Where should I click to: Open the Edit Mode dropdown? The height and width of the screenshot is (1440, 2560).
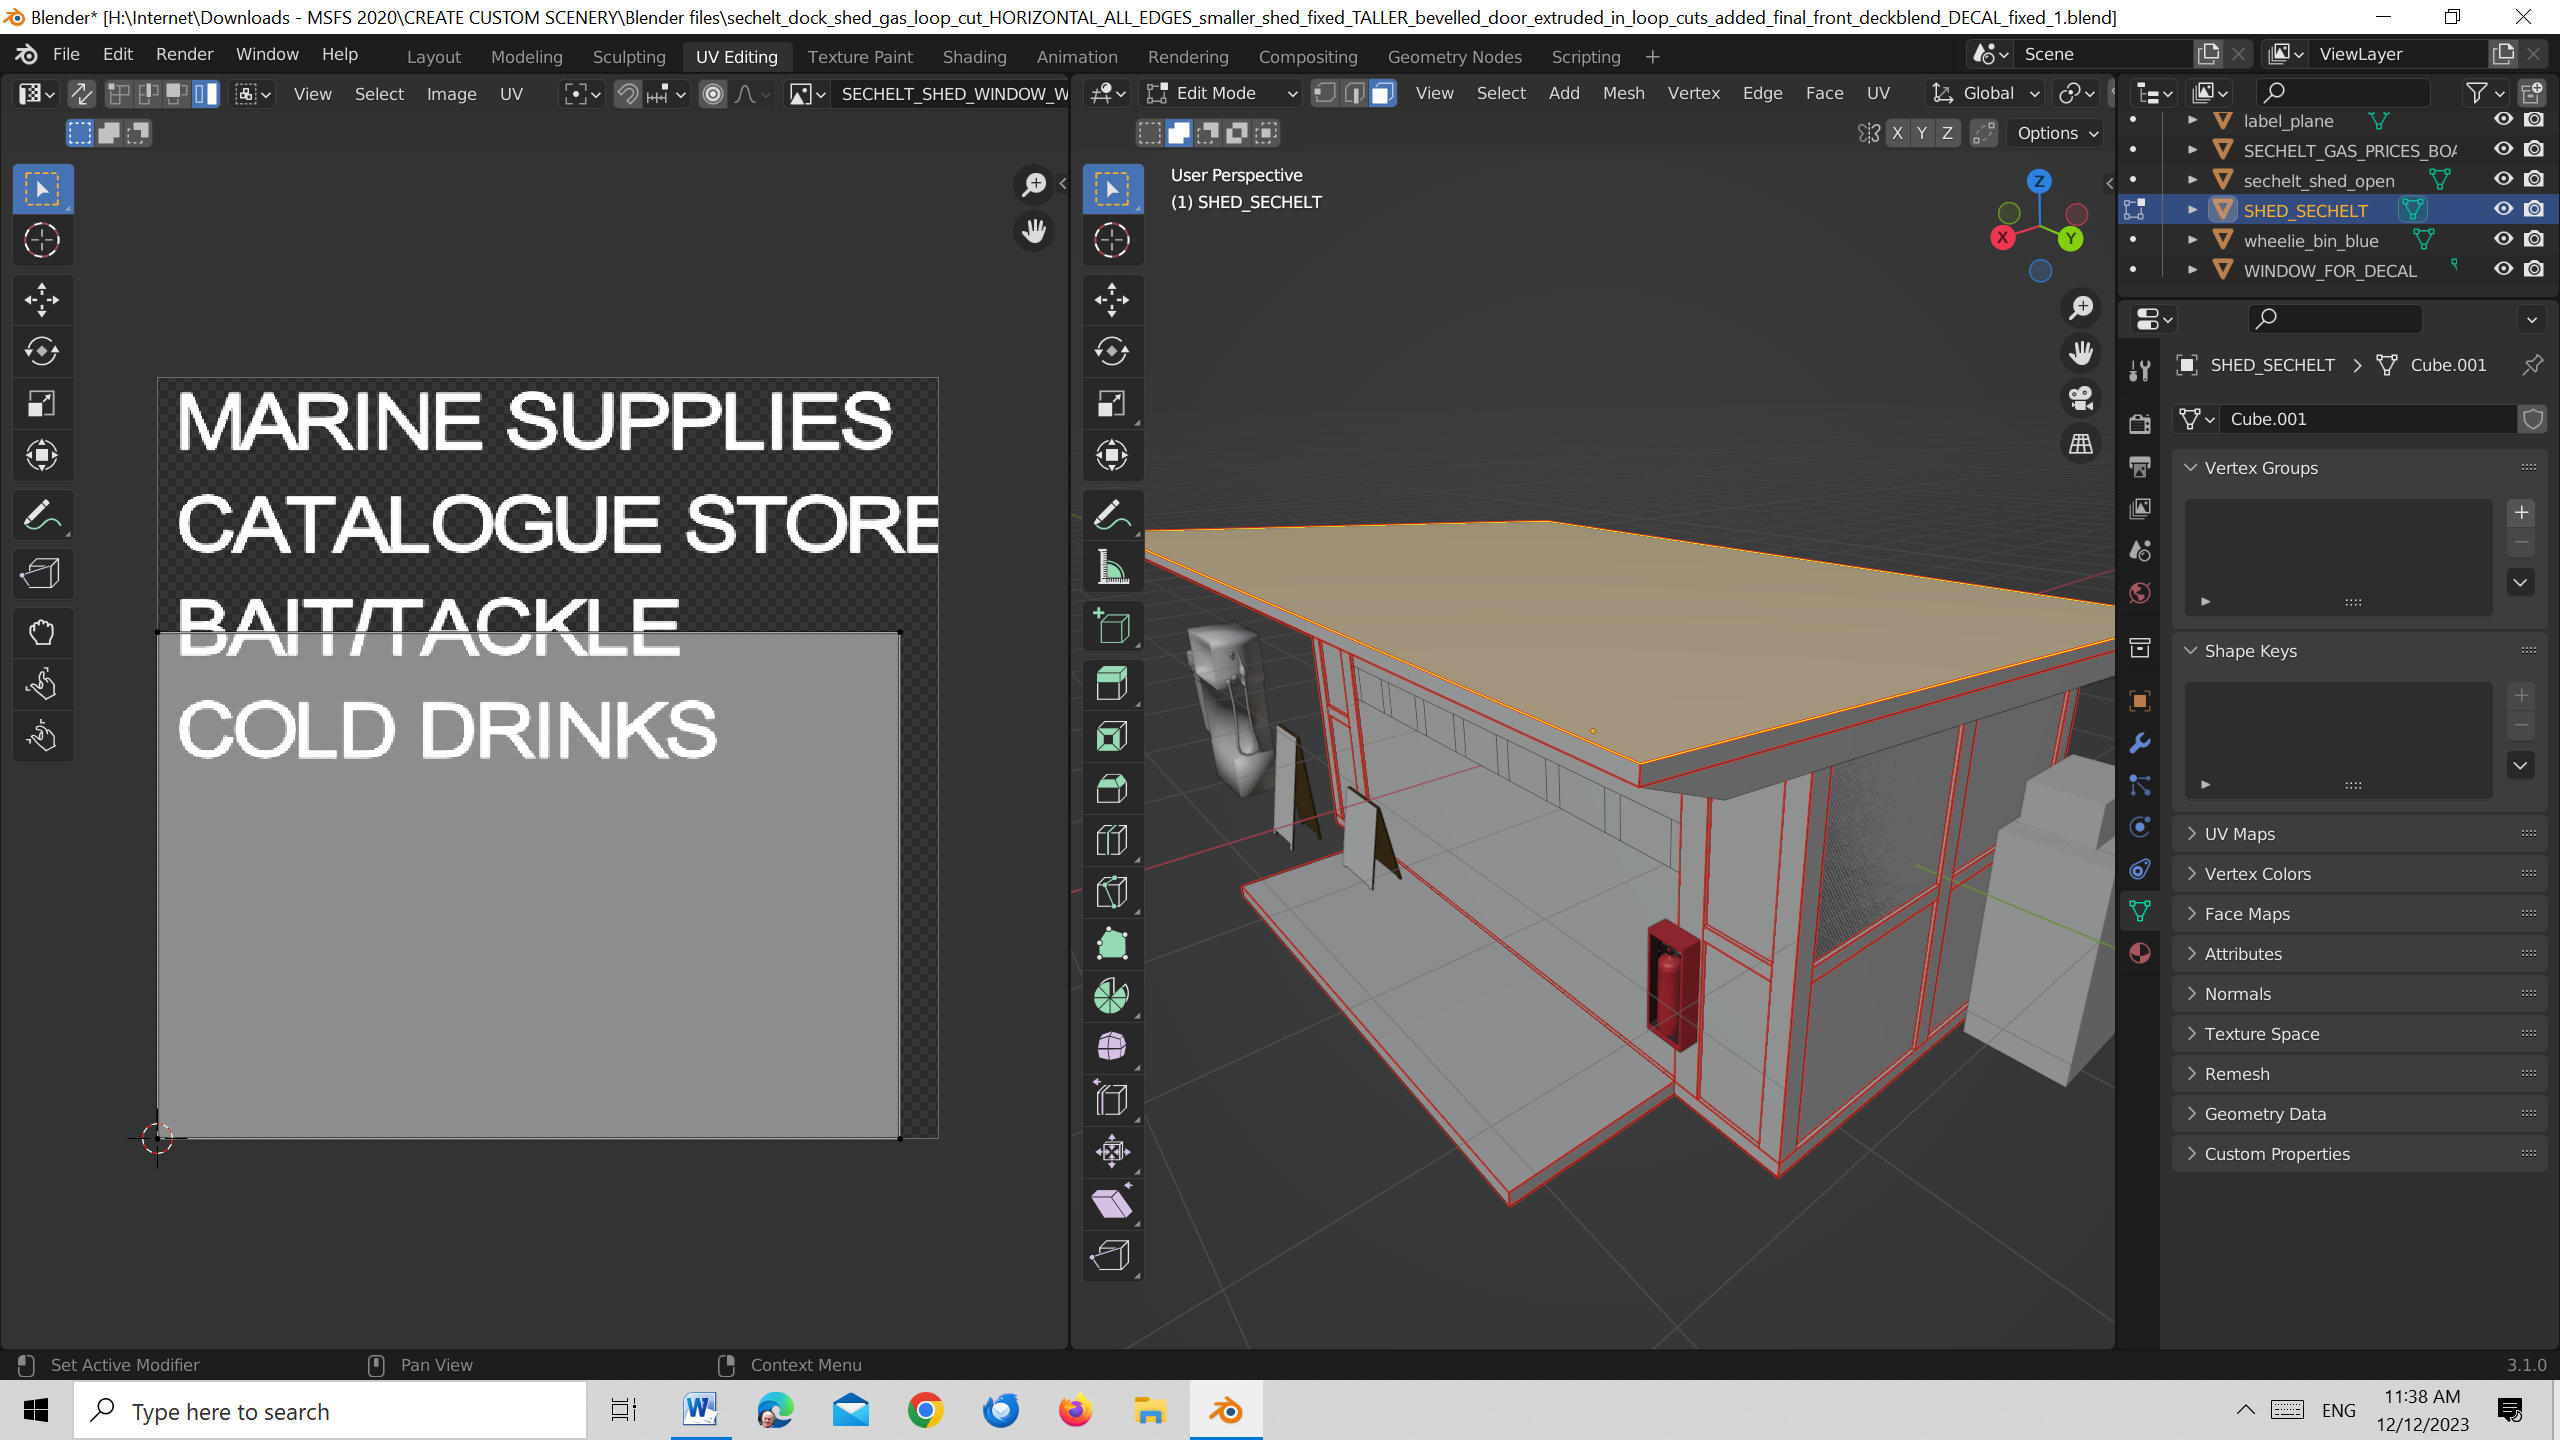(x=1221, y=93)
